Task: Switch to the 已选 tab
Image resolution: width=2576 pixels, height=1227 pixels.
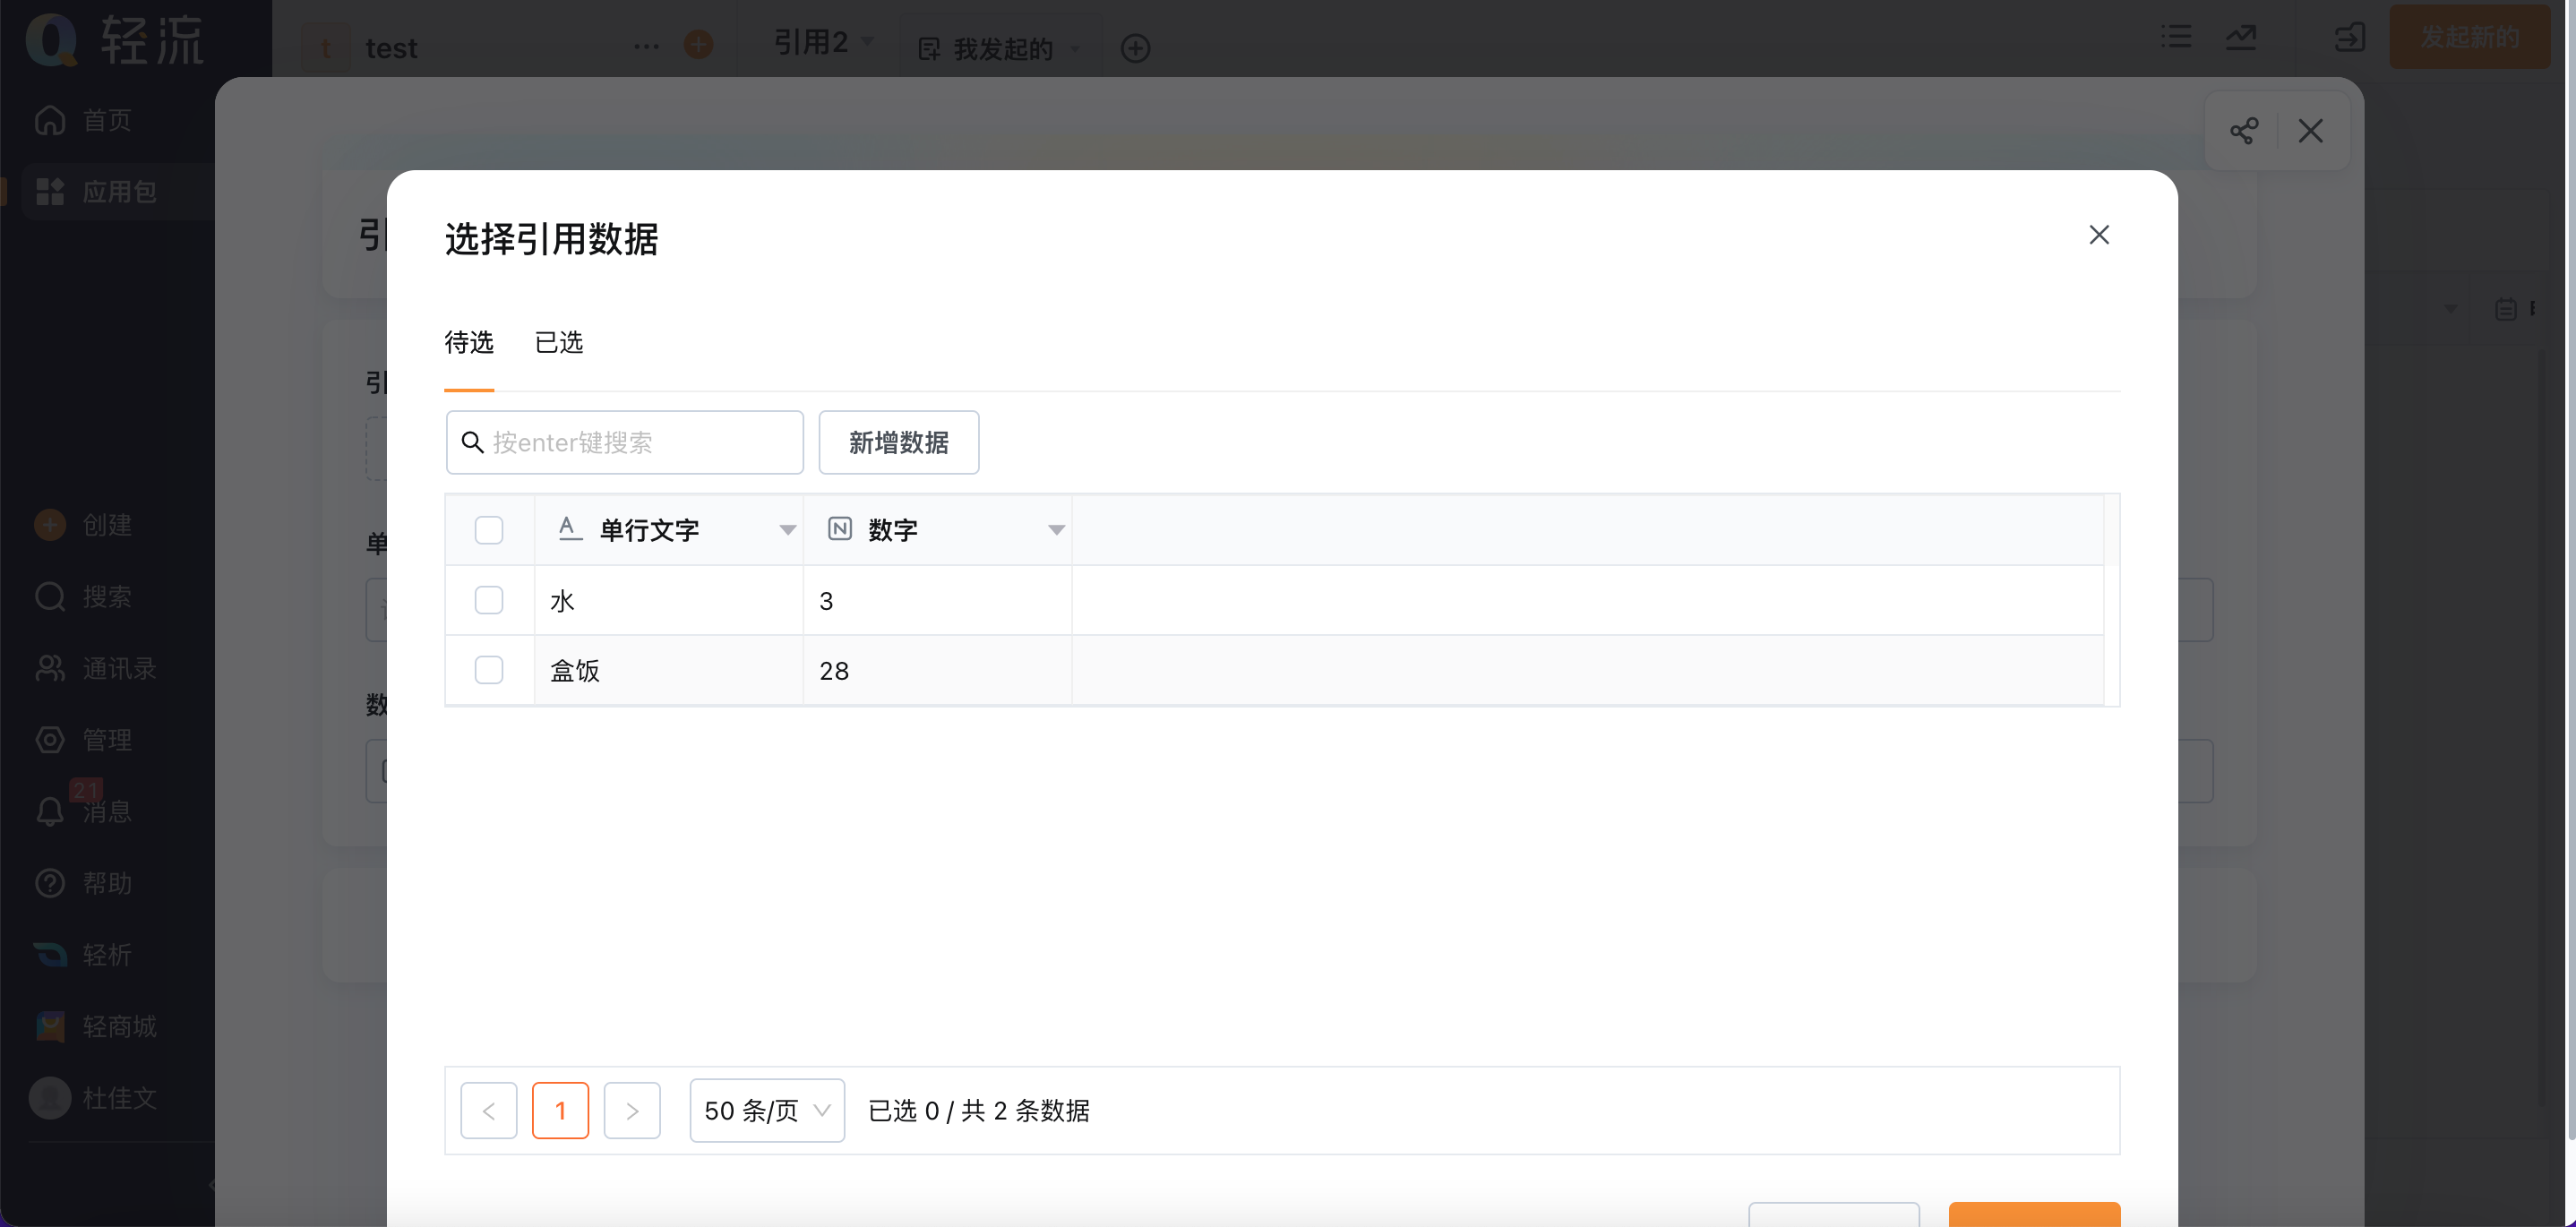Action: tap(559, 343)
